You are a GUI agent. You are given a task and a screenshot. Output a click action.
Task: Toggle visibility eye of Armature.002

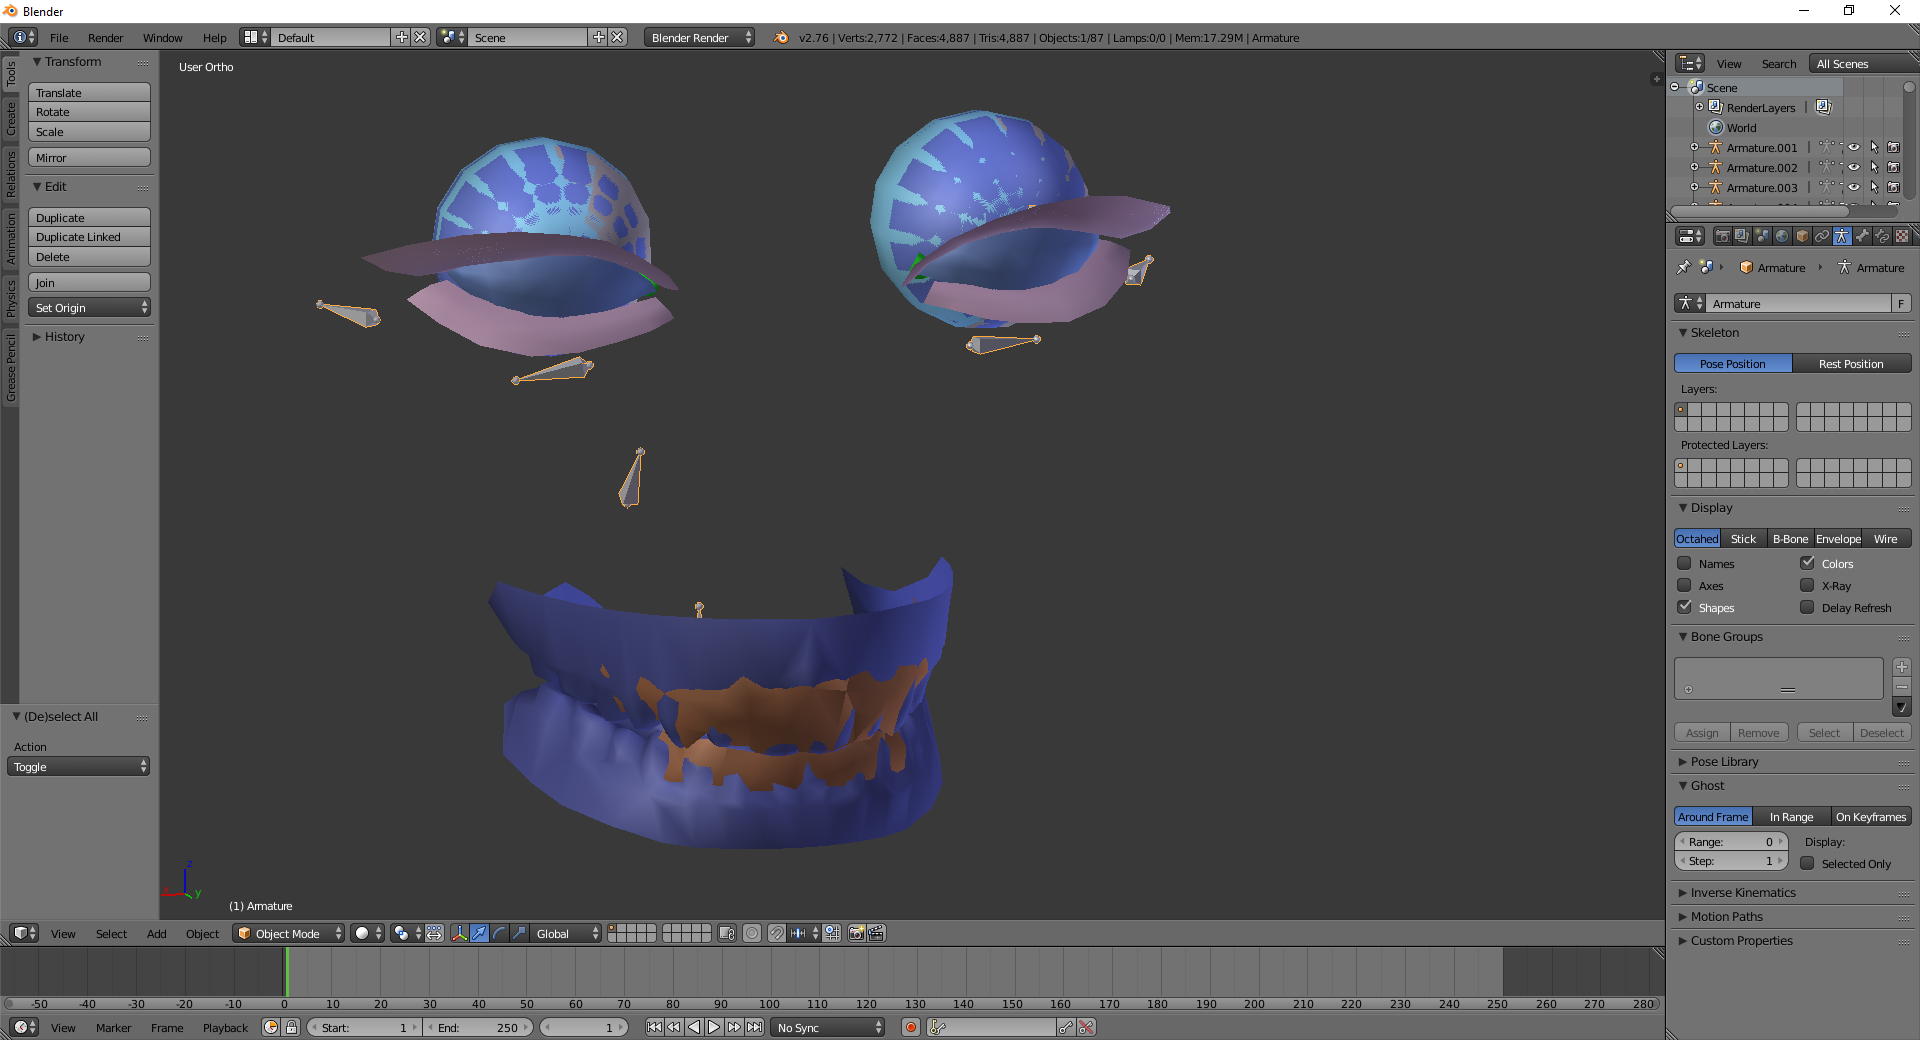(1854, 167)
